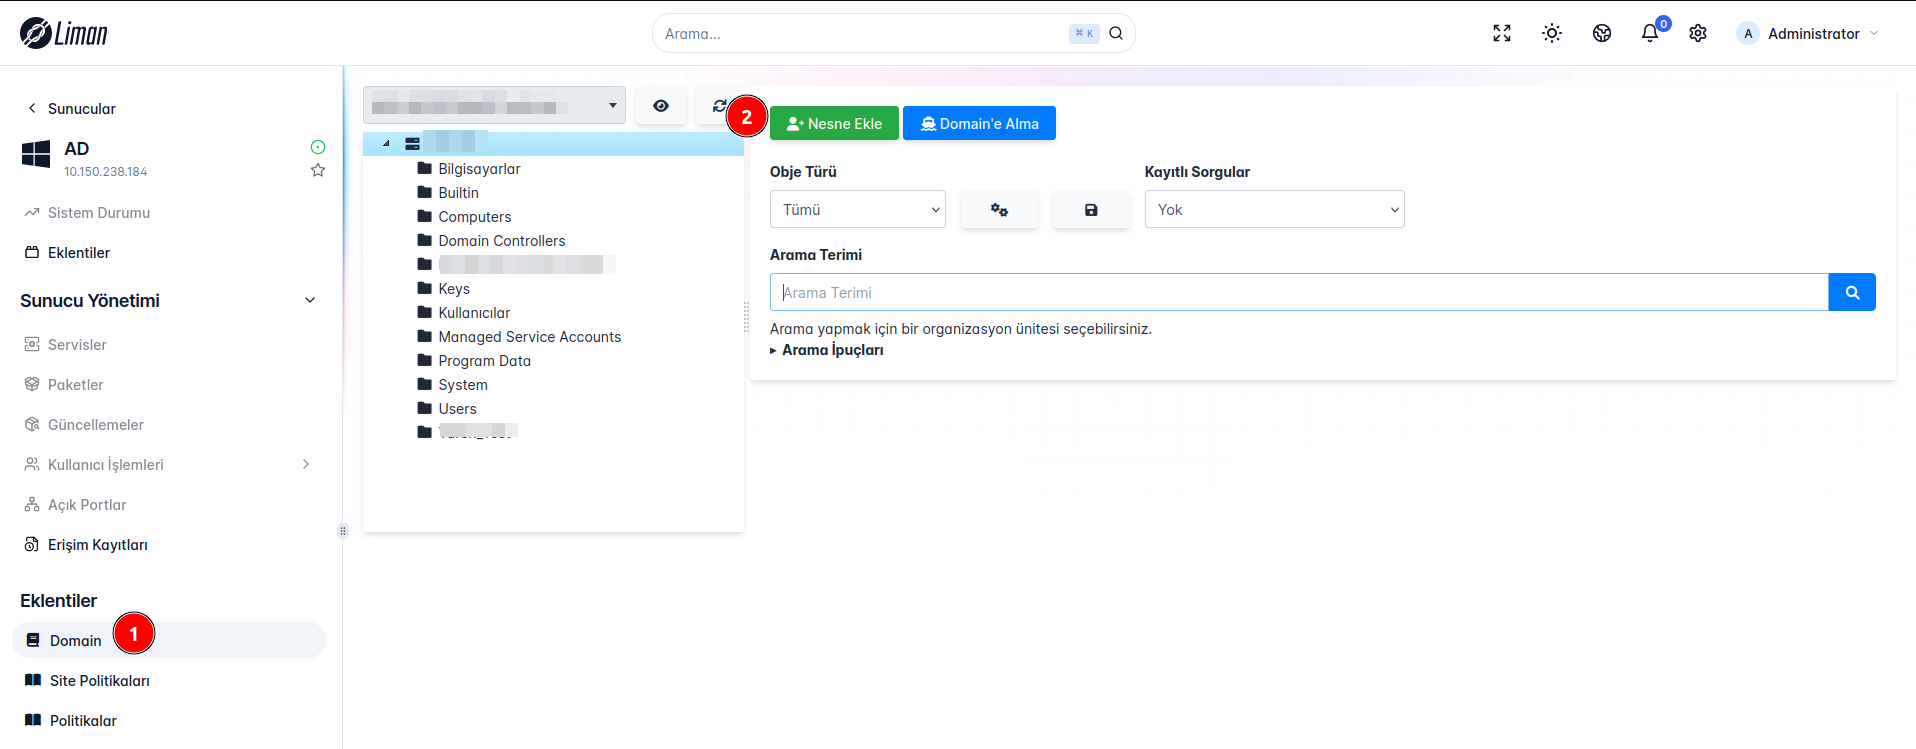Switch the light/dark theme icon

pos(1552,33)
